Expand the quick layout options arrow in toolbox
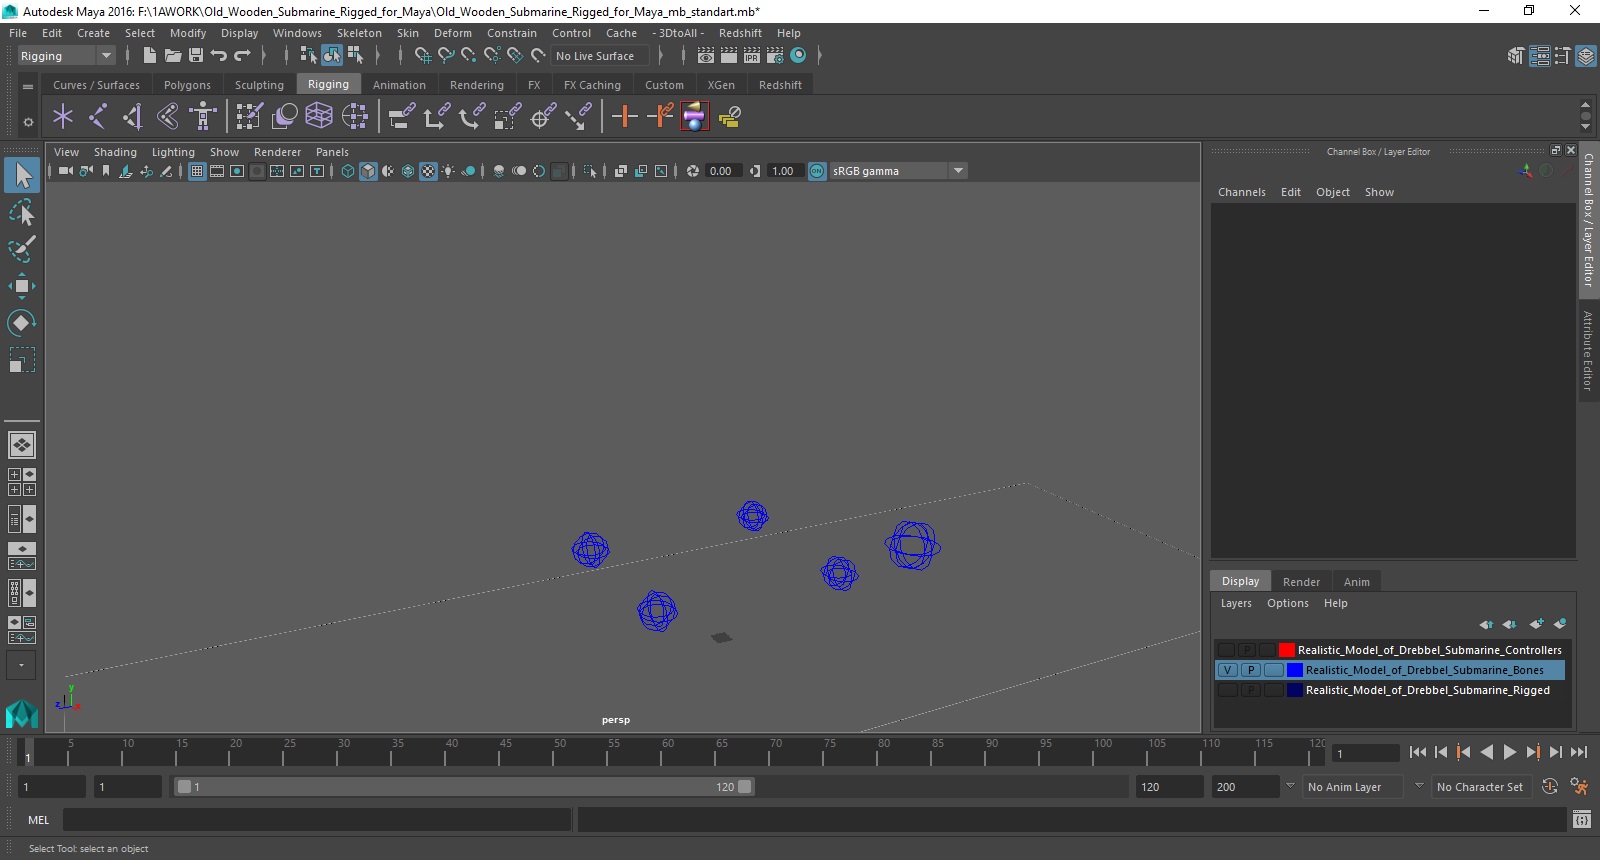This screenshot has height=860, width=1600. tap(21, 665)
